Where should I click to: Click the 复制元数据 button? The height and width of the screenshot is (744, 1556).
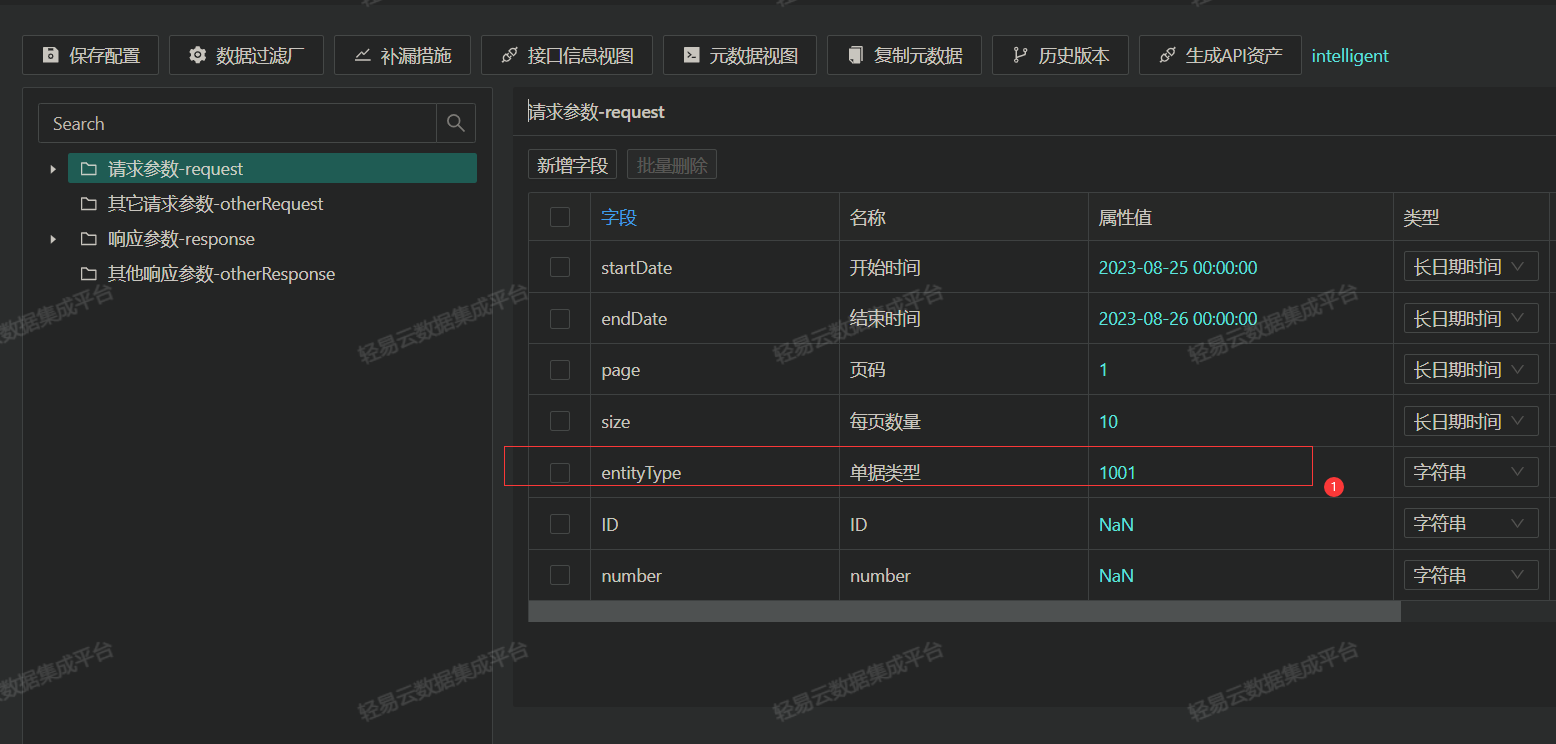coord(905,55)
